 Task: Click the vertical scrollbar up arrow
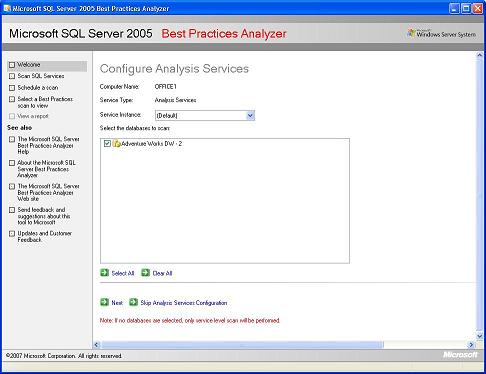point(480,55)
